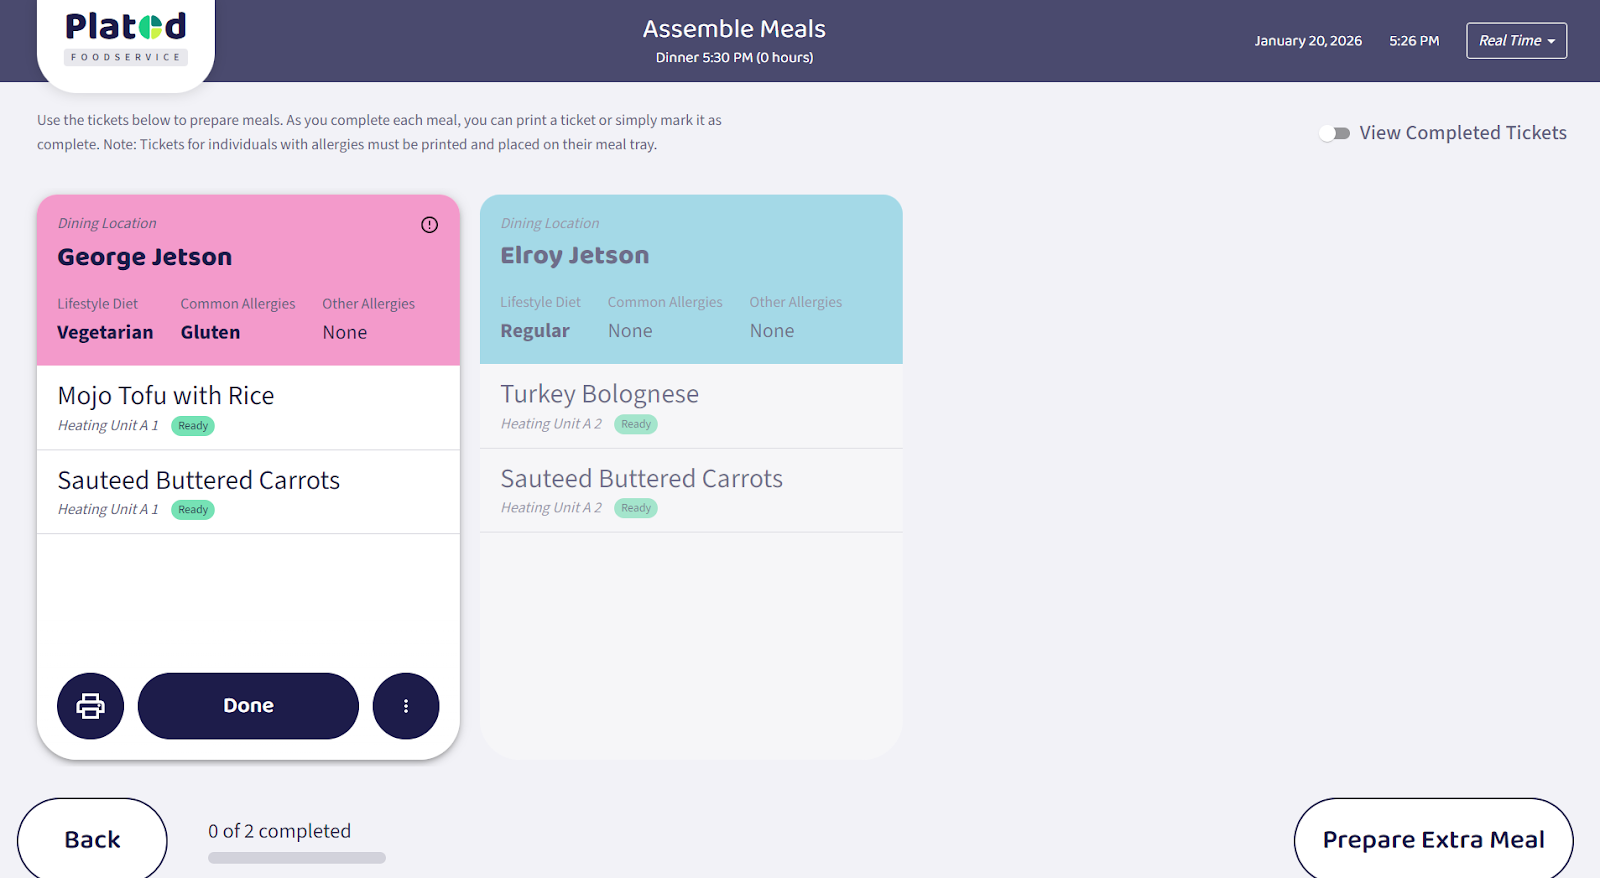Click the Ready badge for Mojo Tofu
This screenshot has height=878, width=1600.
(x=193, y=426)
